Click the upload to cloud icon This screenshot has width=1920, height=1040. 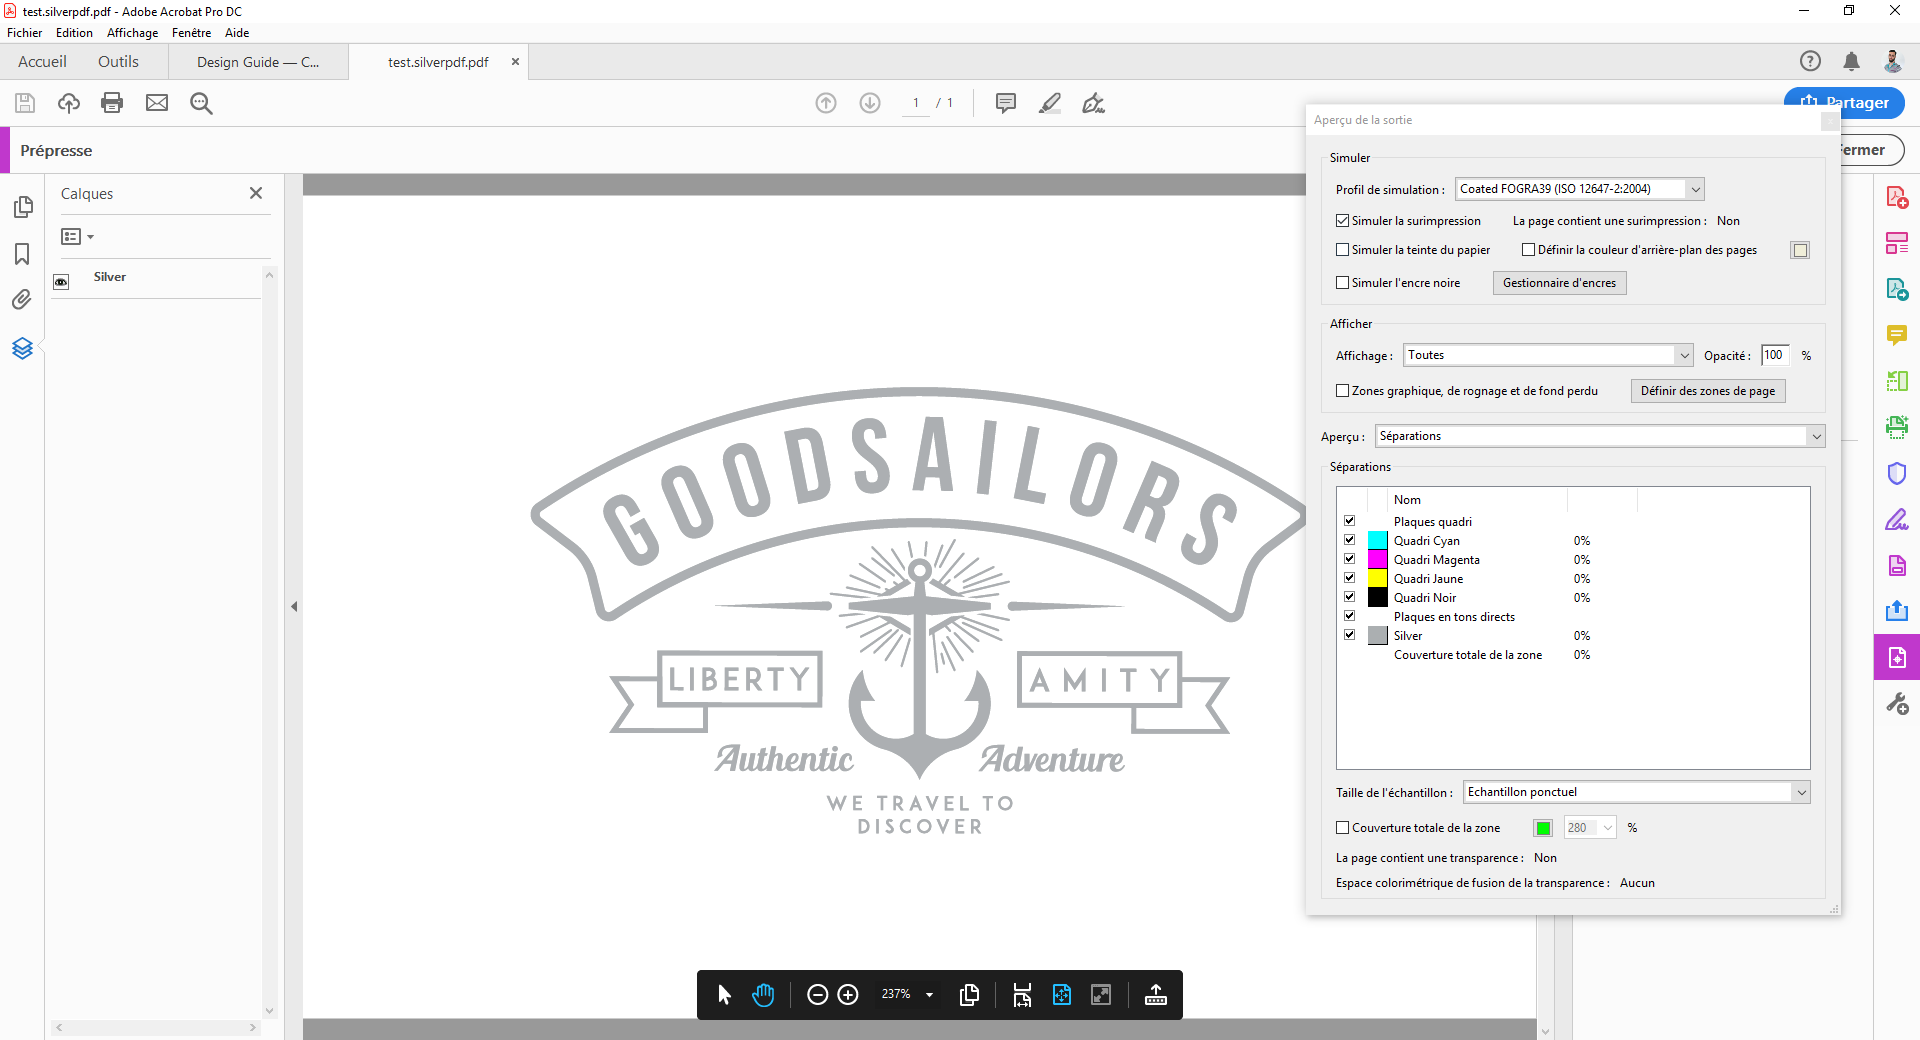[69, 103]
